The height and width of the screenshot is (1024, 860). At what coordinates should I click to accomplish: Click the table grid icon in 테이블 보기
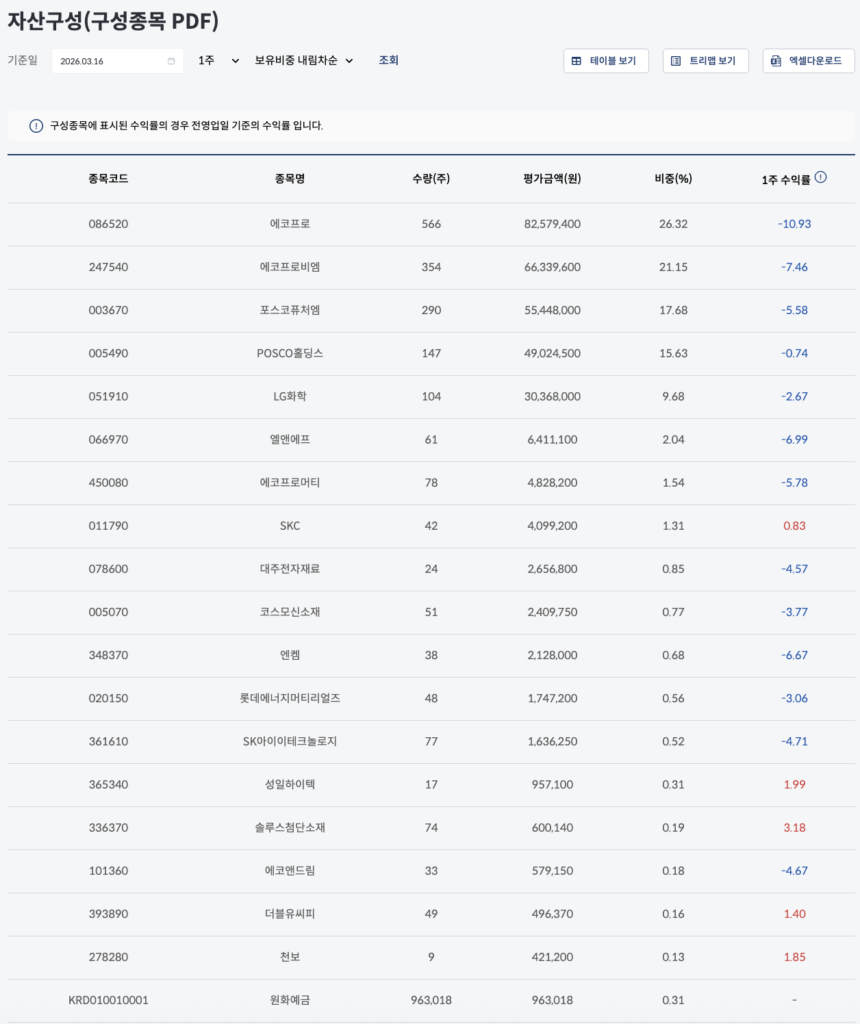click(577, 61)
